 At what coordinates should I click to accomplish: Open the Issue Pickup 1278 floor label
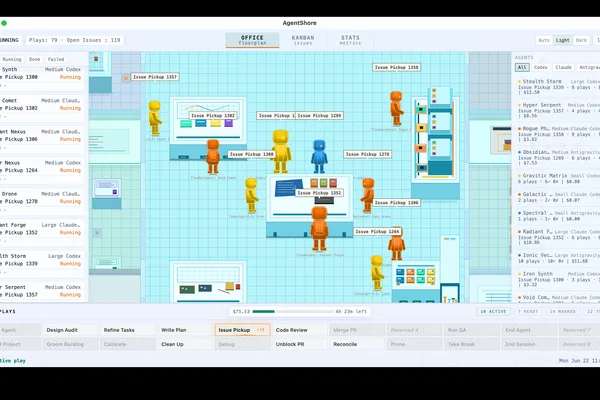tap(367, 154)
